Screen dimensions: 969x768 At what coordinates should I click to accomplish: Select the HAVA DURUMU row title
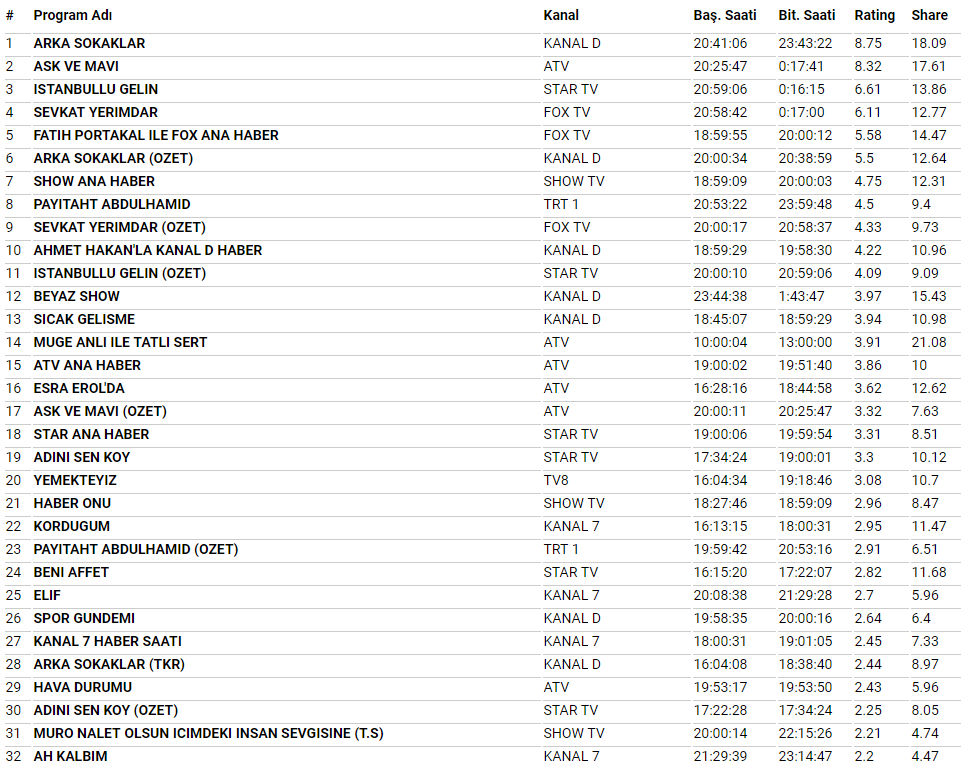click(x=82, y=687)
